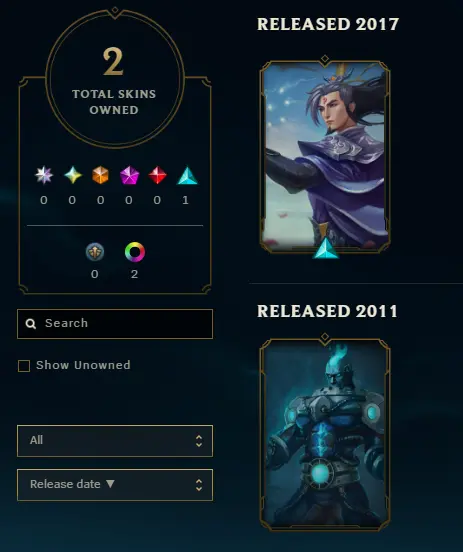Image resolution: width=463 pixels, height=552 pixels.
Task: Select the purple-robed skin card from 2017
Action: click(x=325, y=157)
